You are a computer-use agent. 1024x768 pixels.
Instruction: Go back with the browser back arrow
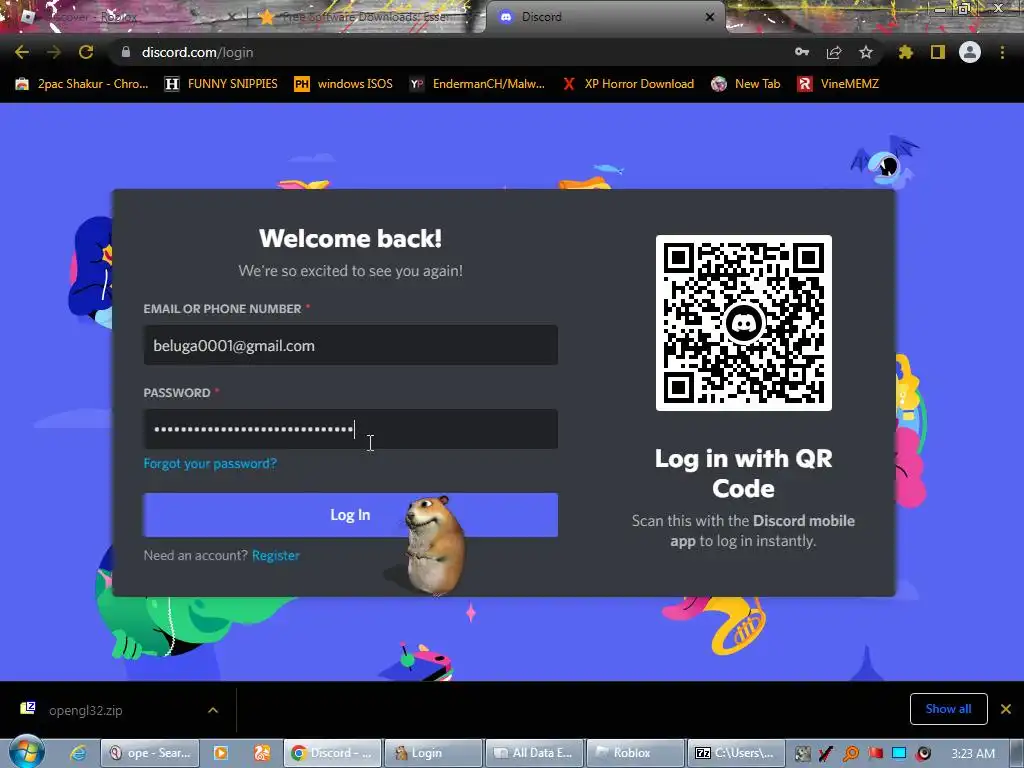22,52
